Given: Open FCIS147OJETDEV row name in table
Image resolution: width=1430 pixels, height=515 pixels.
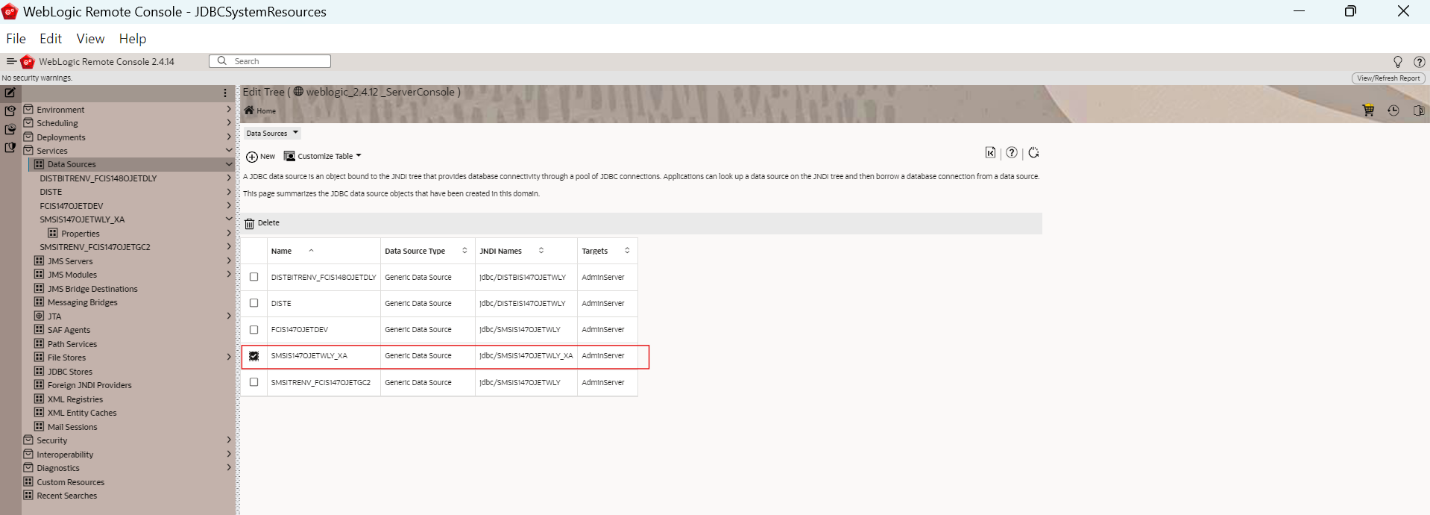Looking at the screenshot, I should [299, 329].
